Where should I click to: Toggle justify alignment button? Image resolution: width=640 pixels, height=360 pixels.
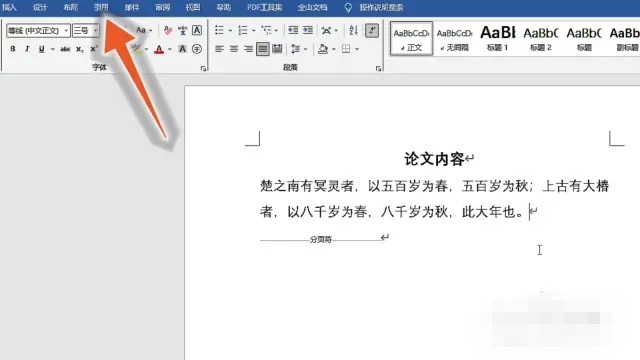pyautogui.click(x=262, y=49)
